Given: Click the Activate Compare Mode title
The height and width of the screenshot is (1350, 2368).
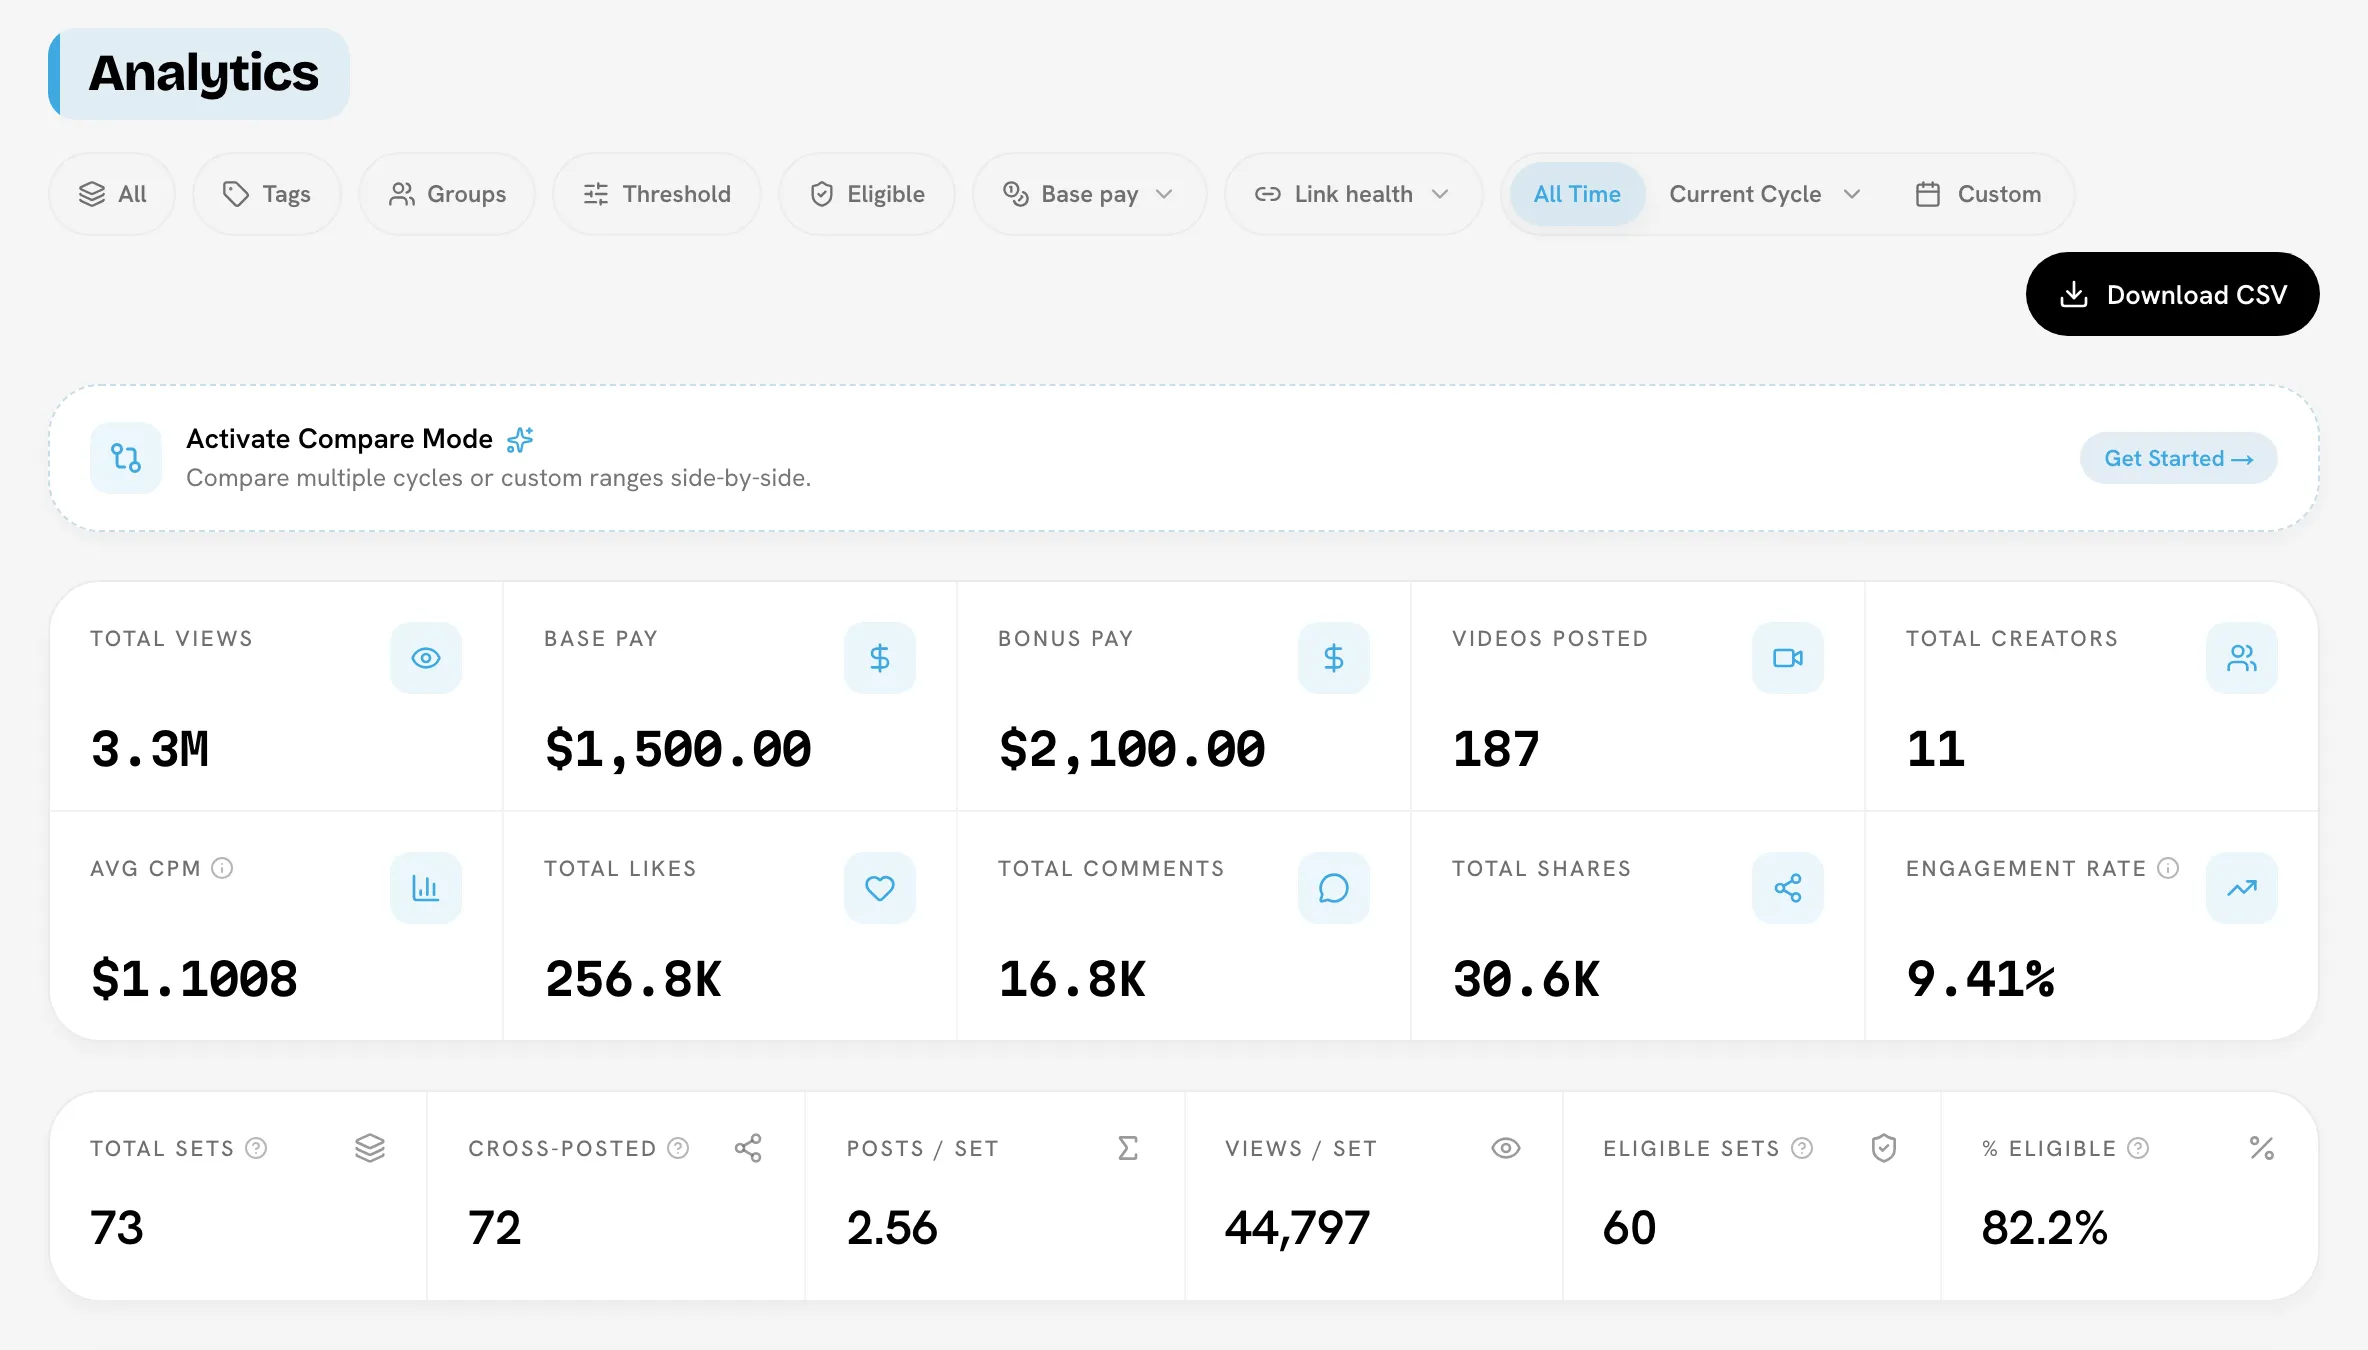Looking at the screenshot, I should pyautogui.click(x=339, y=438).
